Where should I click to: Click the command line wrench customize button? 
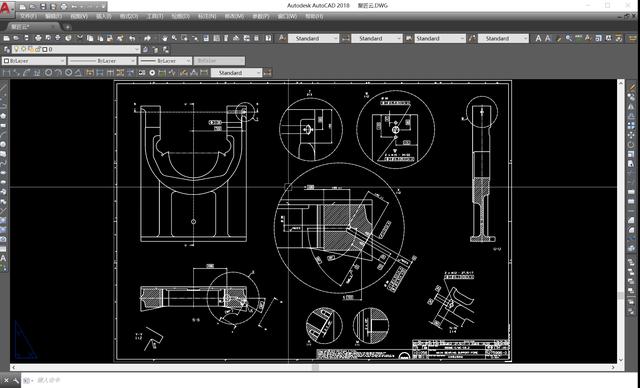click(x=16, y=381)
